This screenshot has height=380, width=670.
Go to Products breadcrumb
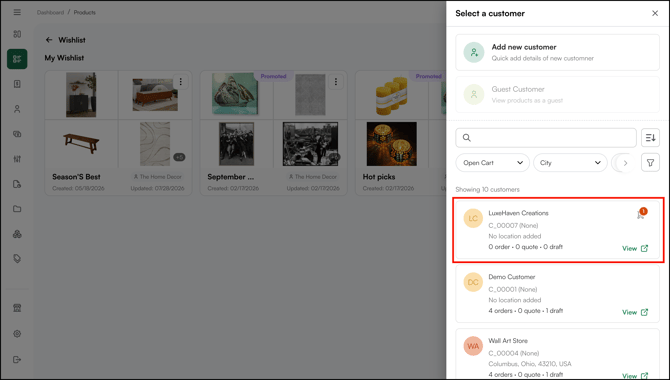point(85,12)
